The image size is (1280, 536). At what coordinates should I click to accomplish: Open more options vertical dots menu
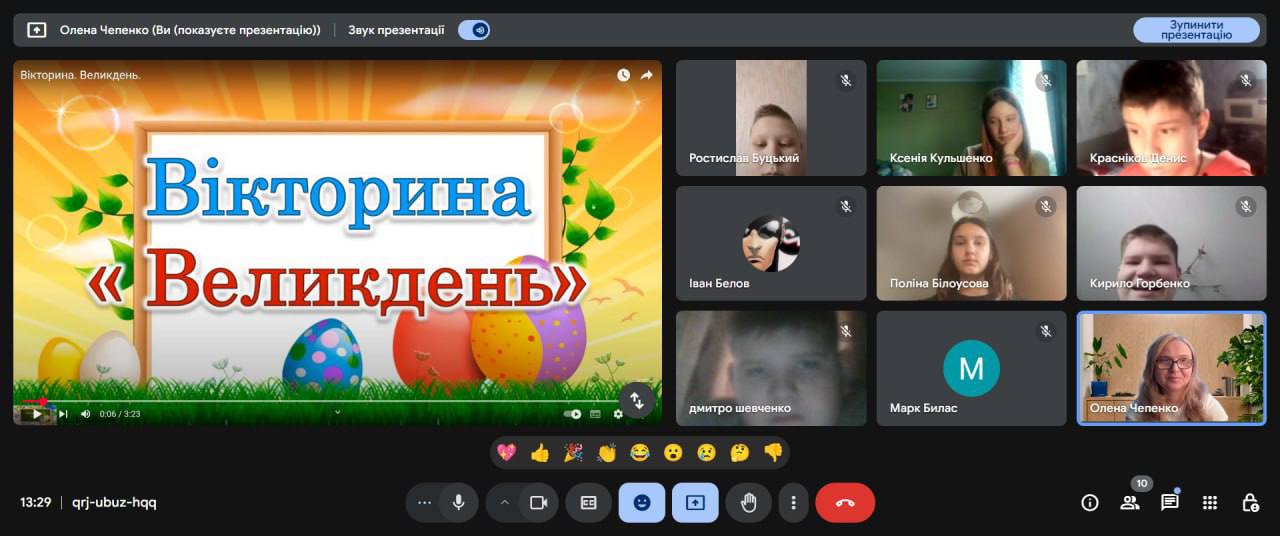[x=793, y=503]
